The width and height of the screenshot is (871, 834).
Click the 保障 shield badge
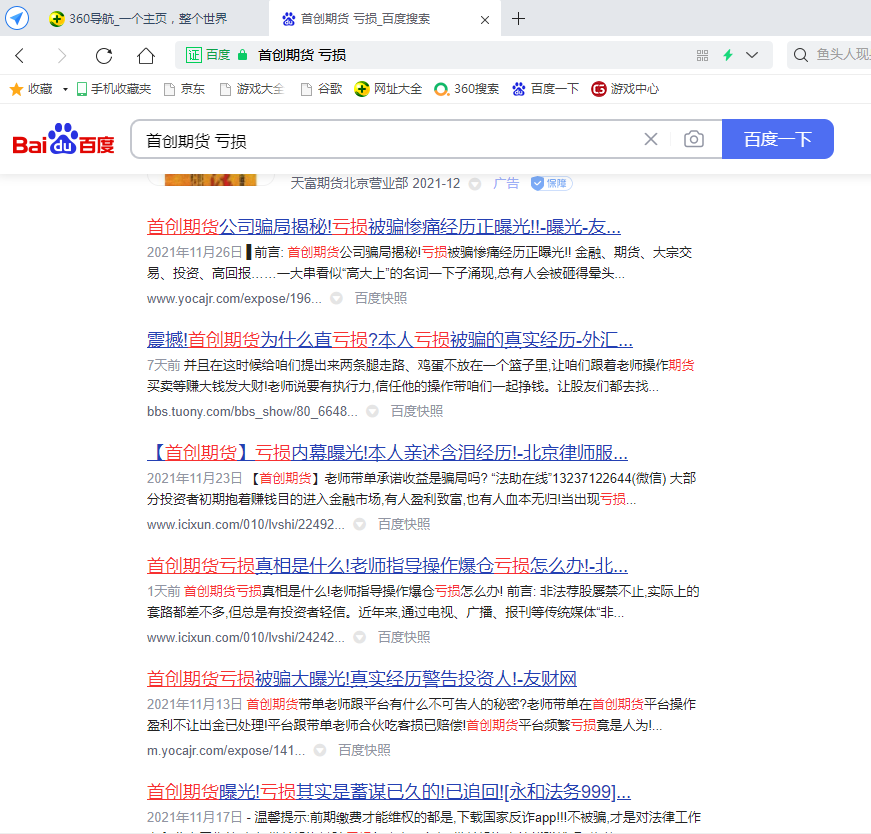[x=551, y=183]
